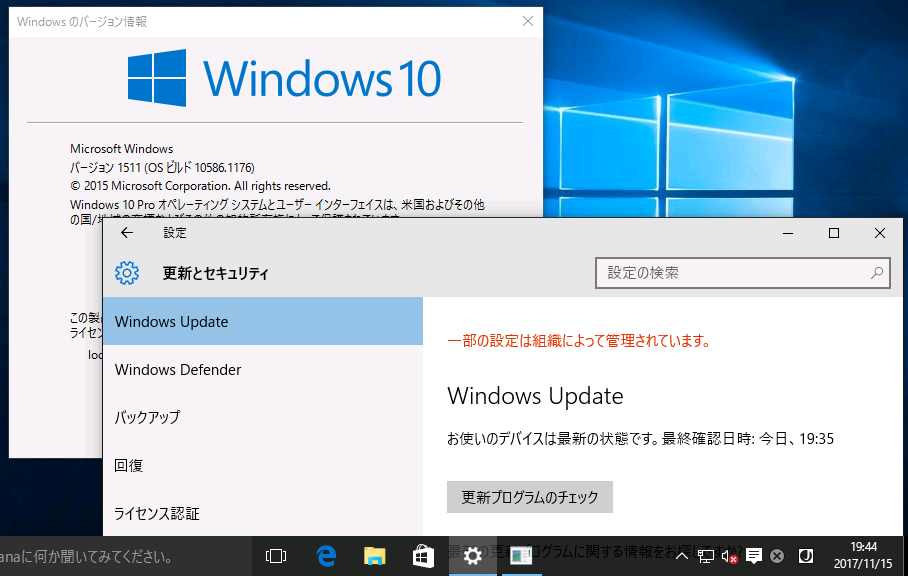Click the Microsoft Windows label in version dialog
The height and width of the screenshot is (576, 908).
(122, 149)
